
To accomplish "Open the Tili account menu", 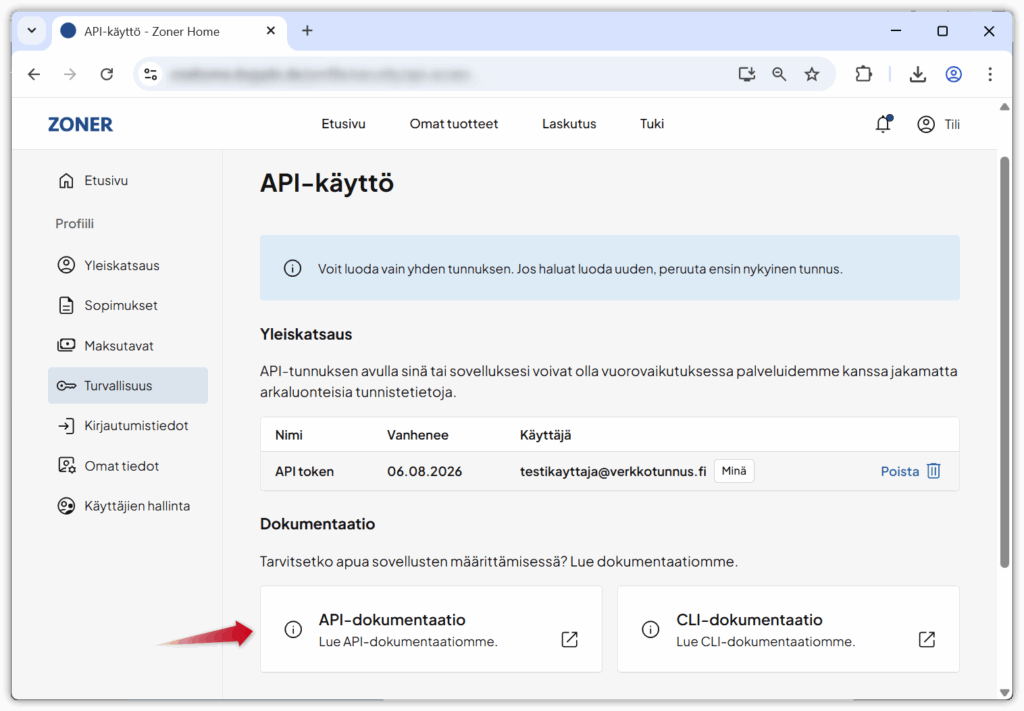I will coord(938,124).
